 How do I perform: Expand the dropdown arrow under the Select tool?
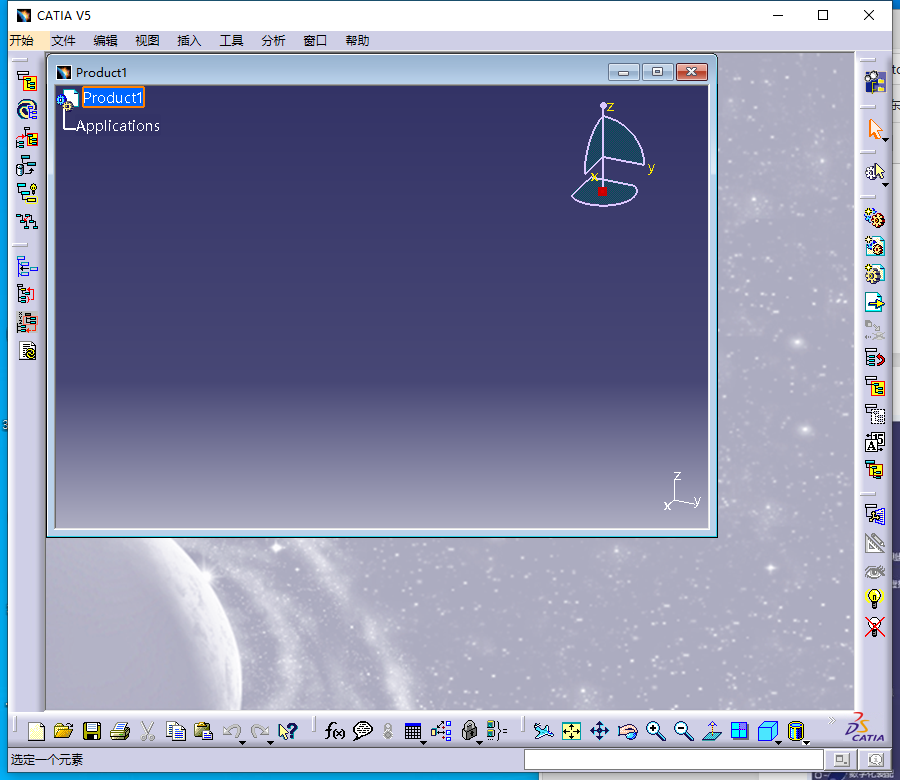885,138
